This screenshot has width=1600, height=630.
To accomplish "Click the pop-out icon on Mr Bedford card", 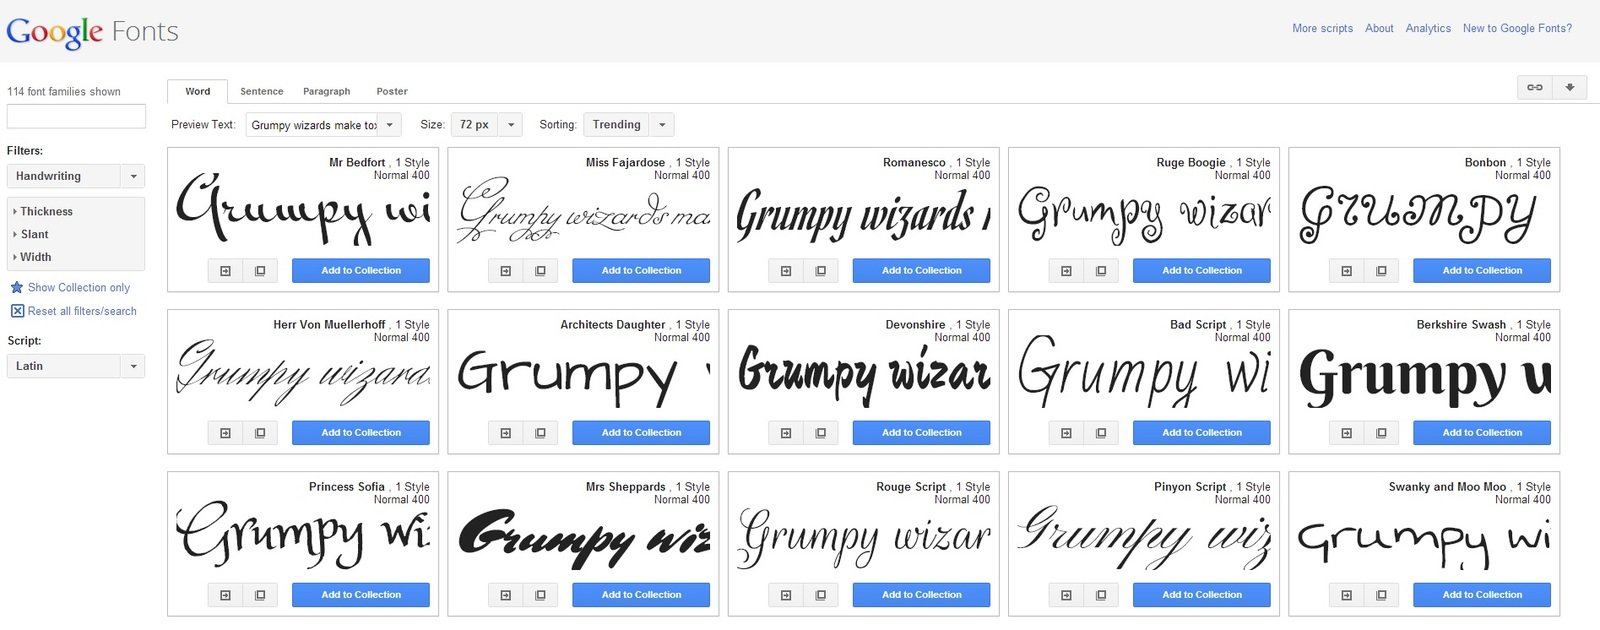I will pos(260,271).
